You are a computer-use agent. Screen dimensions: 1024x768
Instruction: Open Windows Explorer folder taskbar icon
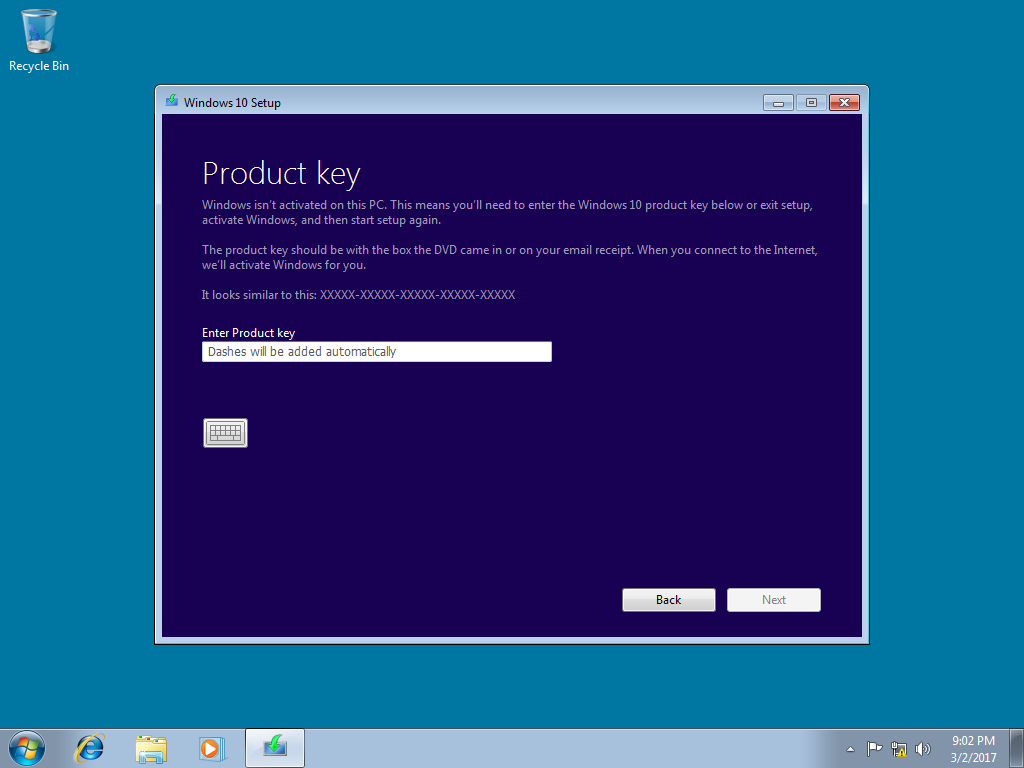tap(151, 748)
